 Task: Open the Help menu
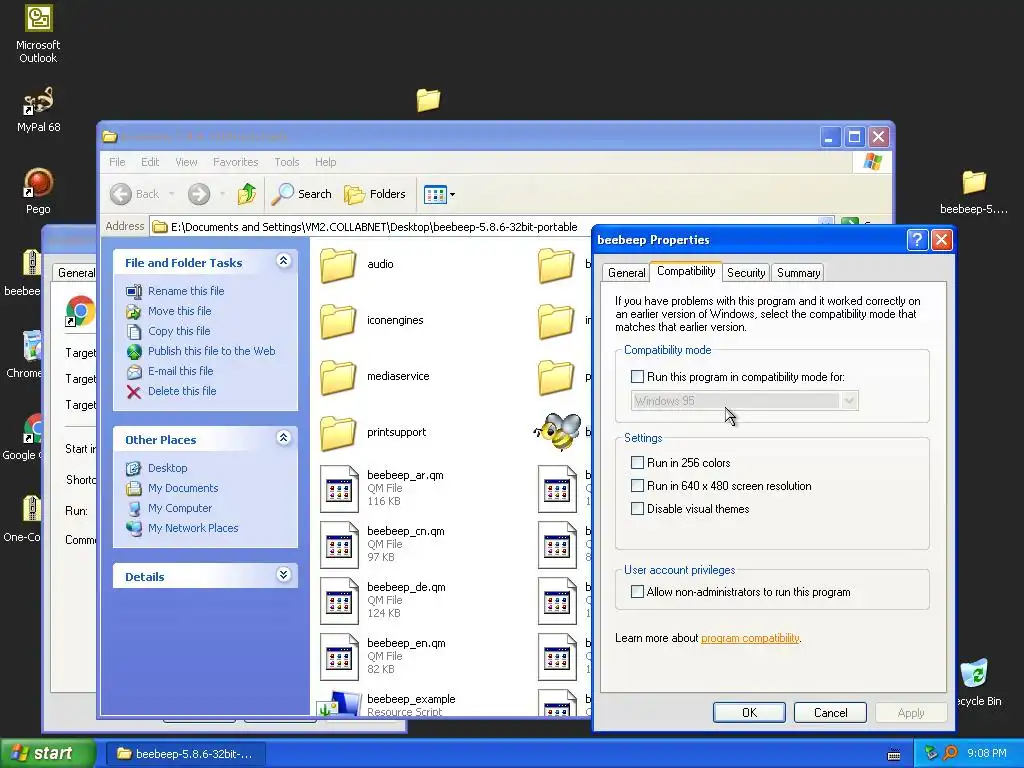(x=325, y=162)
